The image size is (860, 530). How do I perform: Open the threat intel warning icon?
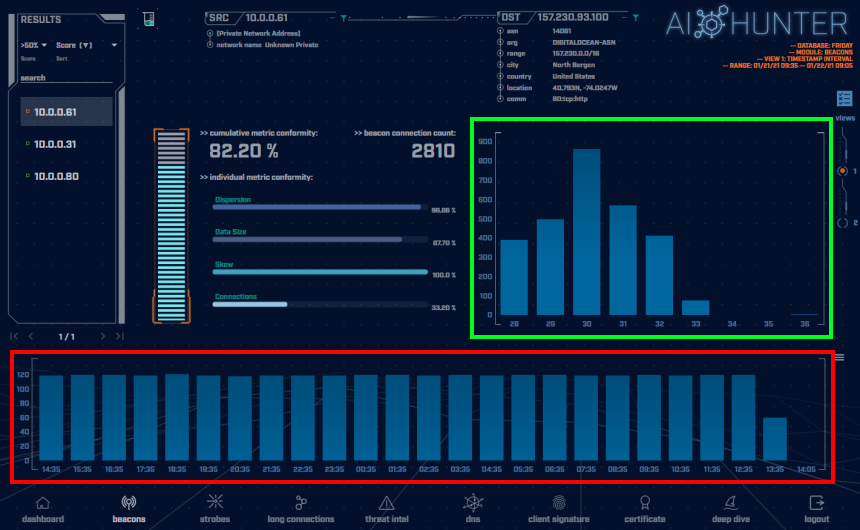[387, 503]
